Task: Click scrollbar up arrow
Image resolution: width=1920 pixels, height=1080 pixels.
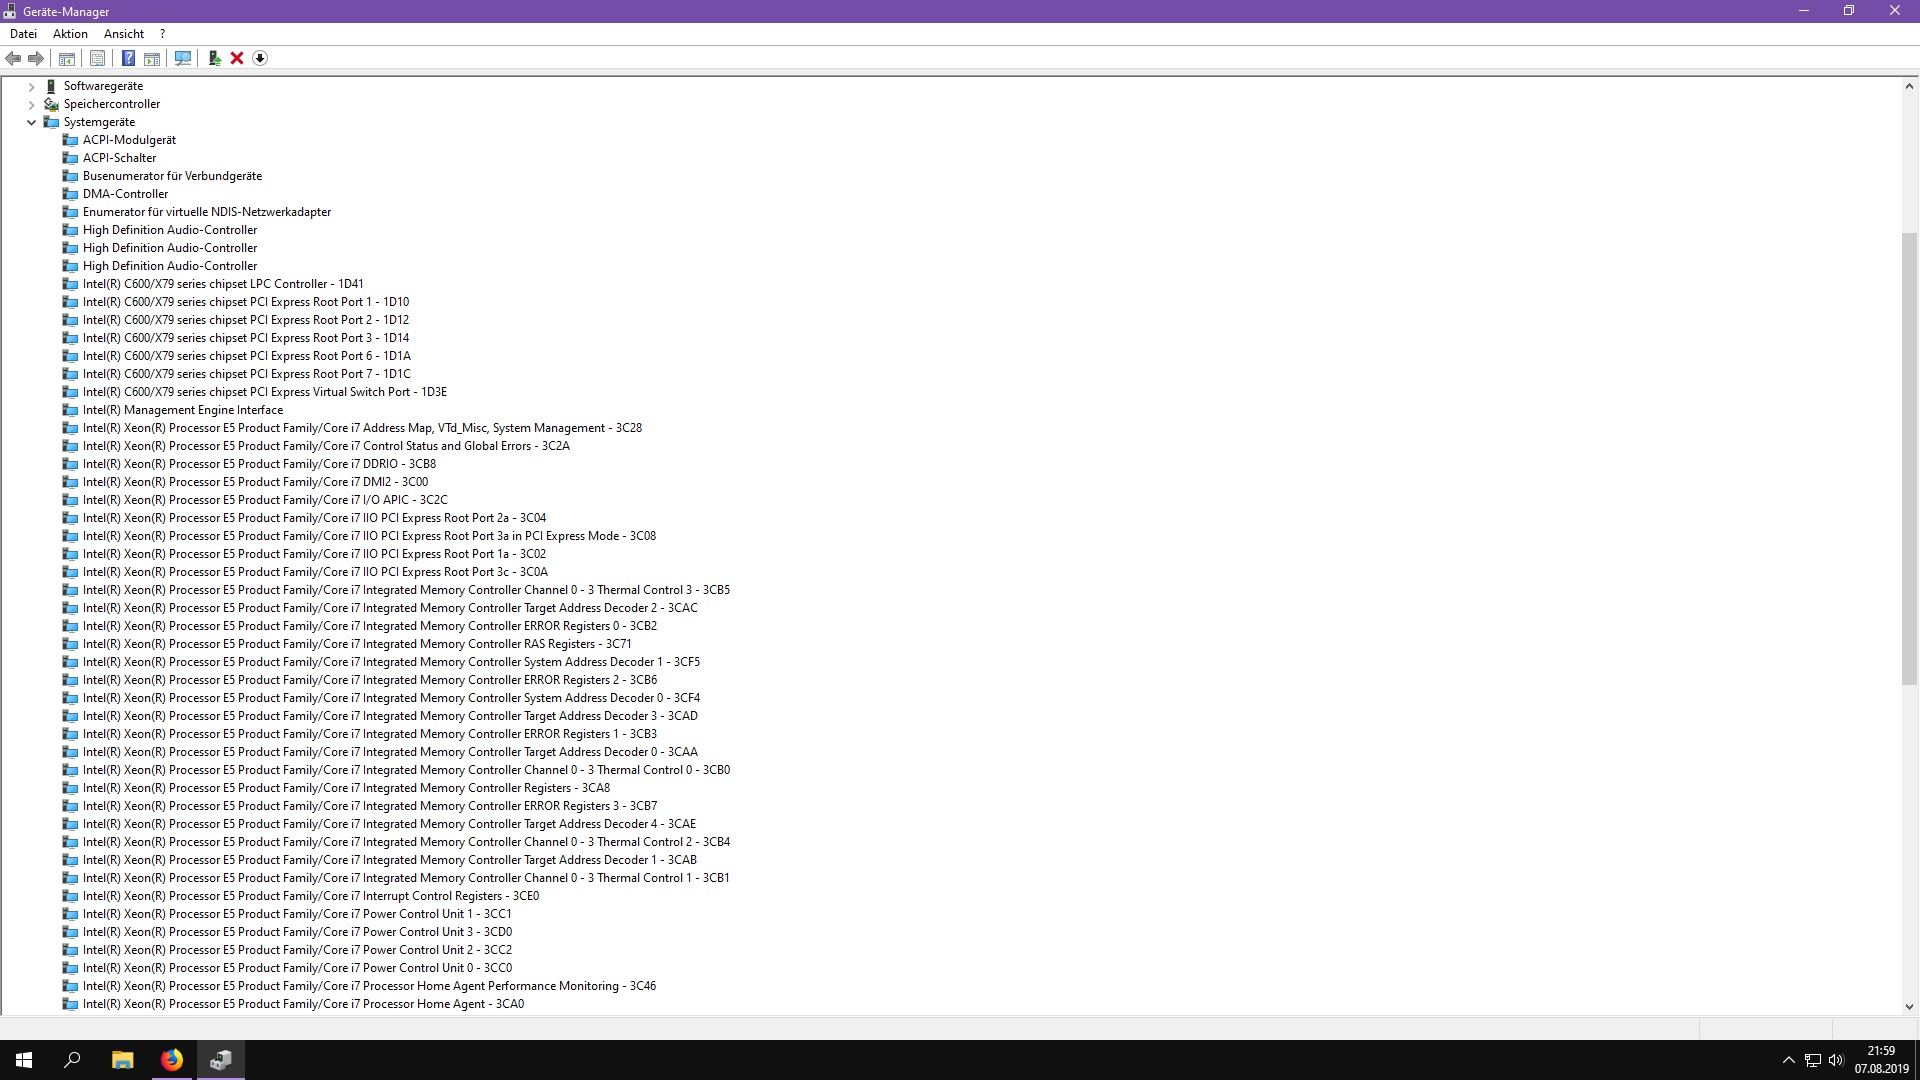Action: 1909,86
